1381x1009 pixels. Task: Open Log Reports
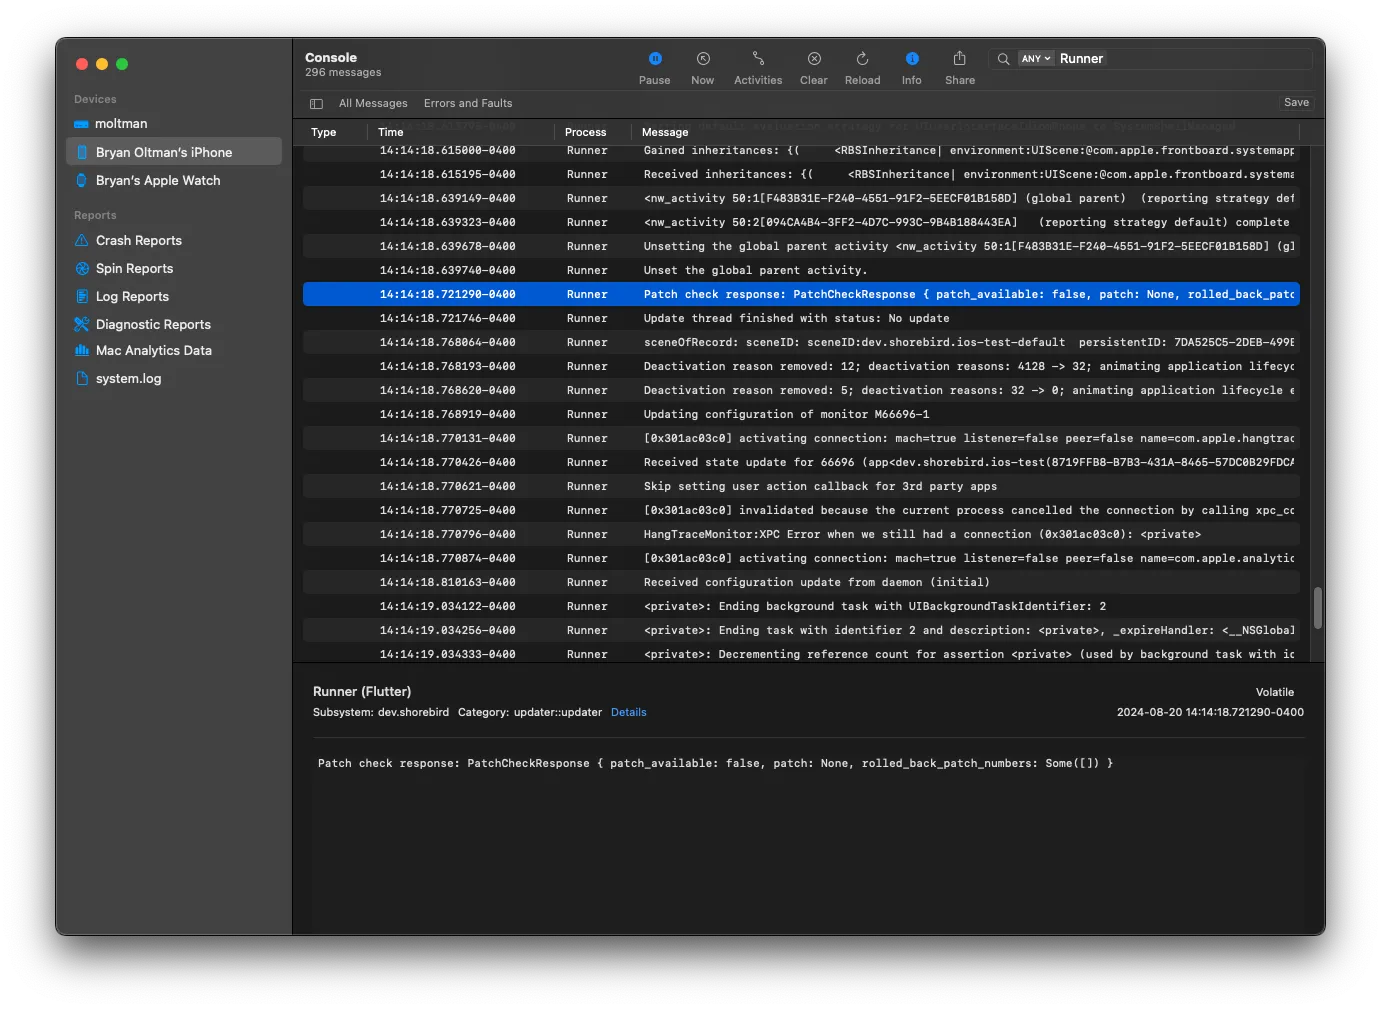tap(174, 296)
